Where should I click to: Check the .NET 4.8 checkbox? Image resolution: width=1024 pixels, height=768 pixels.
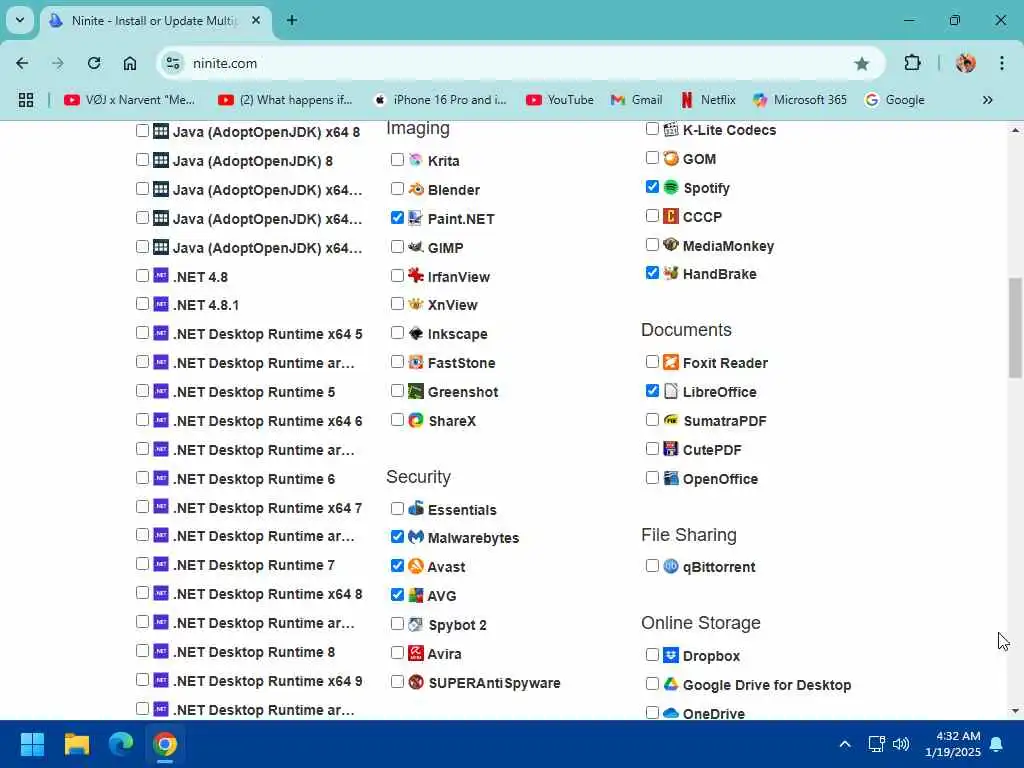point(142,275)
